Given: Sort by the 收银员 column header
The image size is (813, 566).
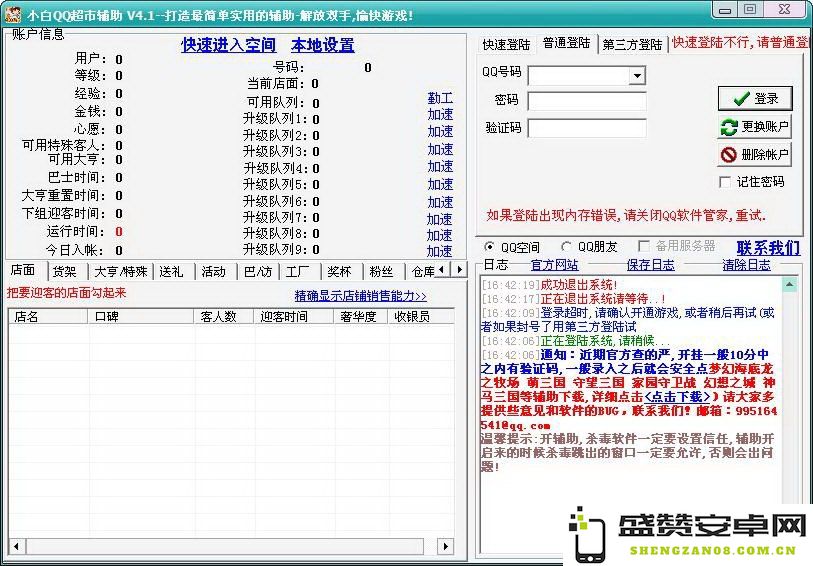Looking at the screenshot, I should point(421,316).
